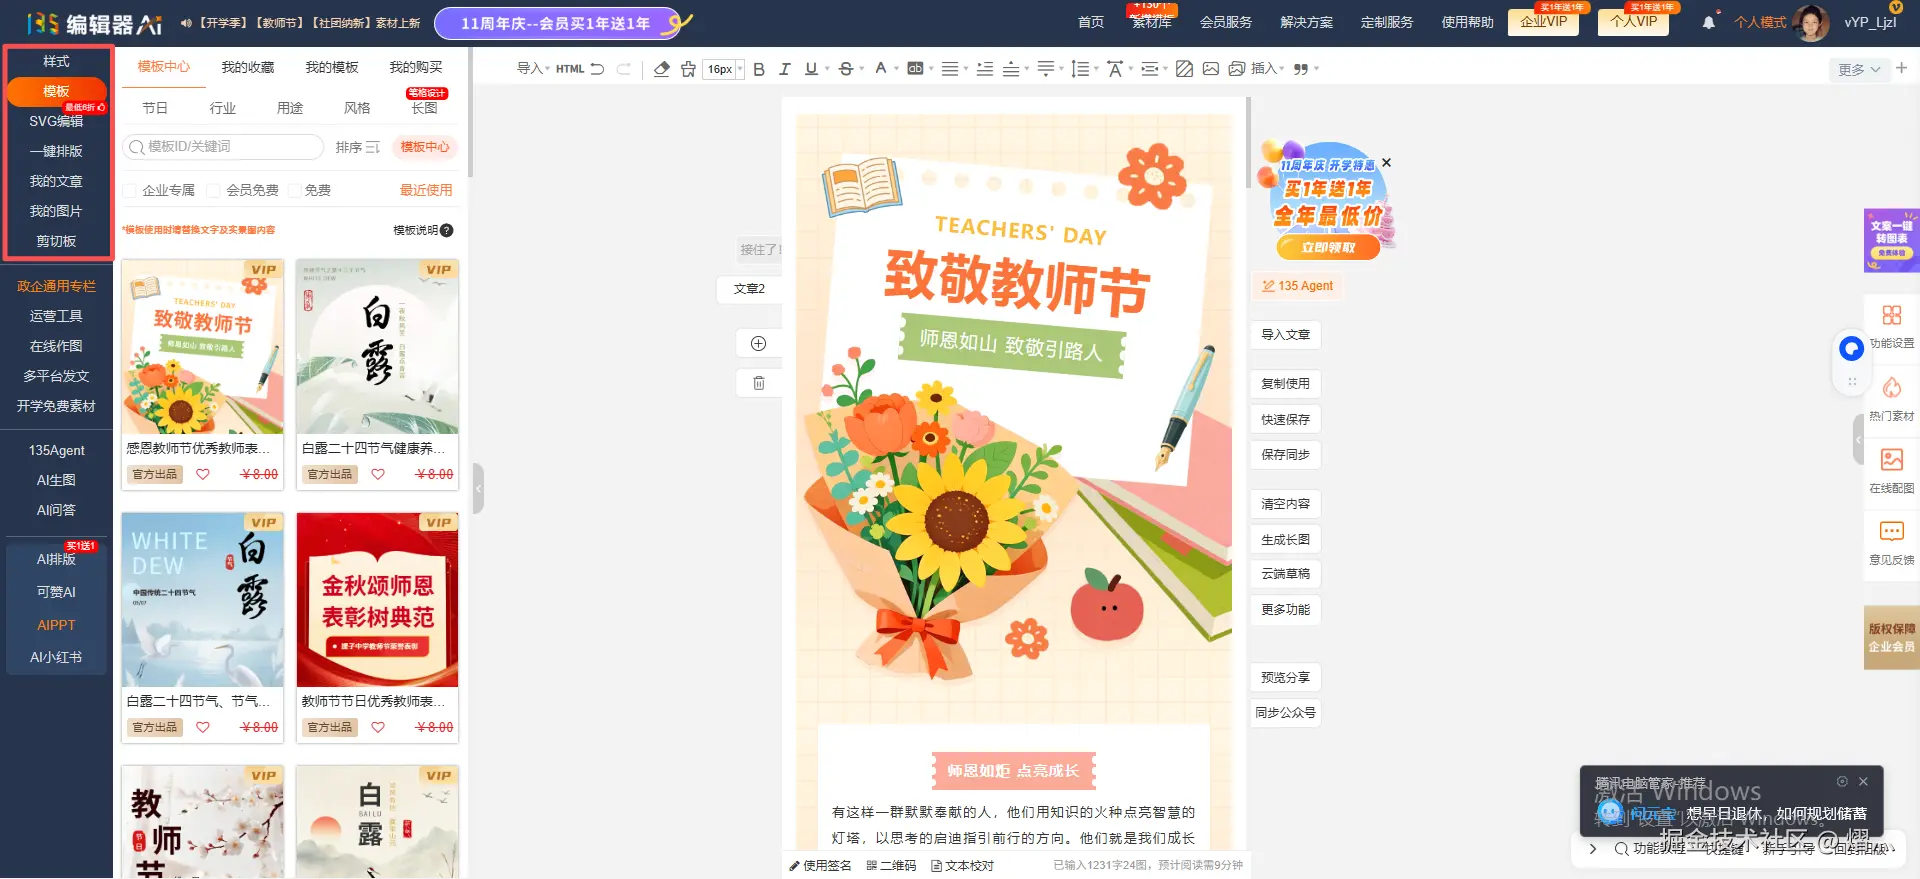Open the WHITE DEW template thumbnail

click(203, 600)
